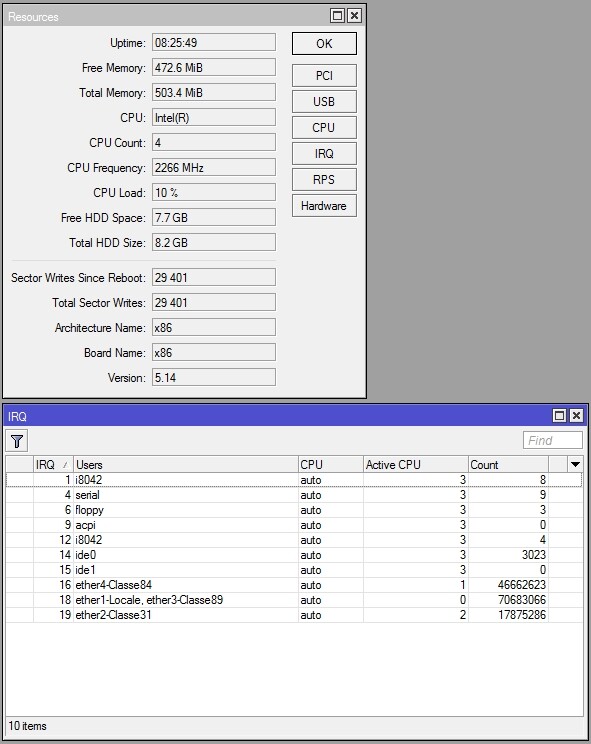591x744 pixels.
Task: Sort by the IRQ column header
Action: coord(53,465)
